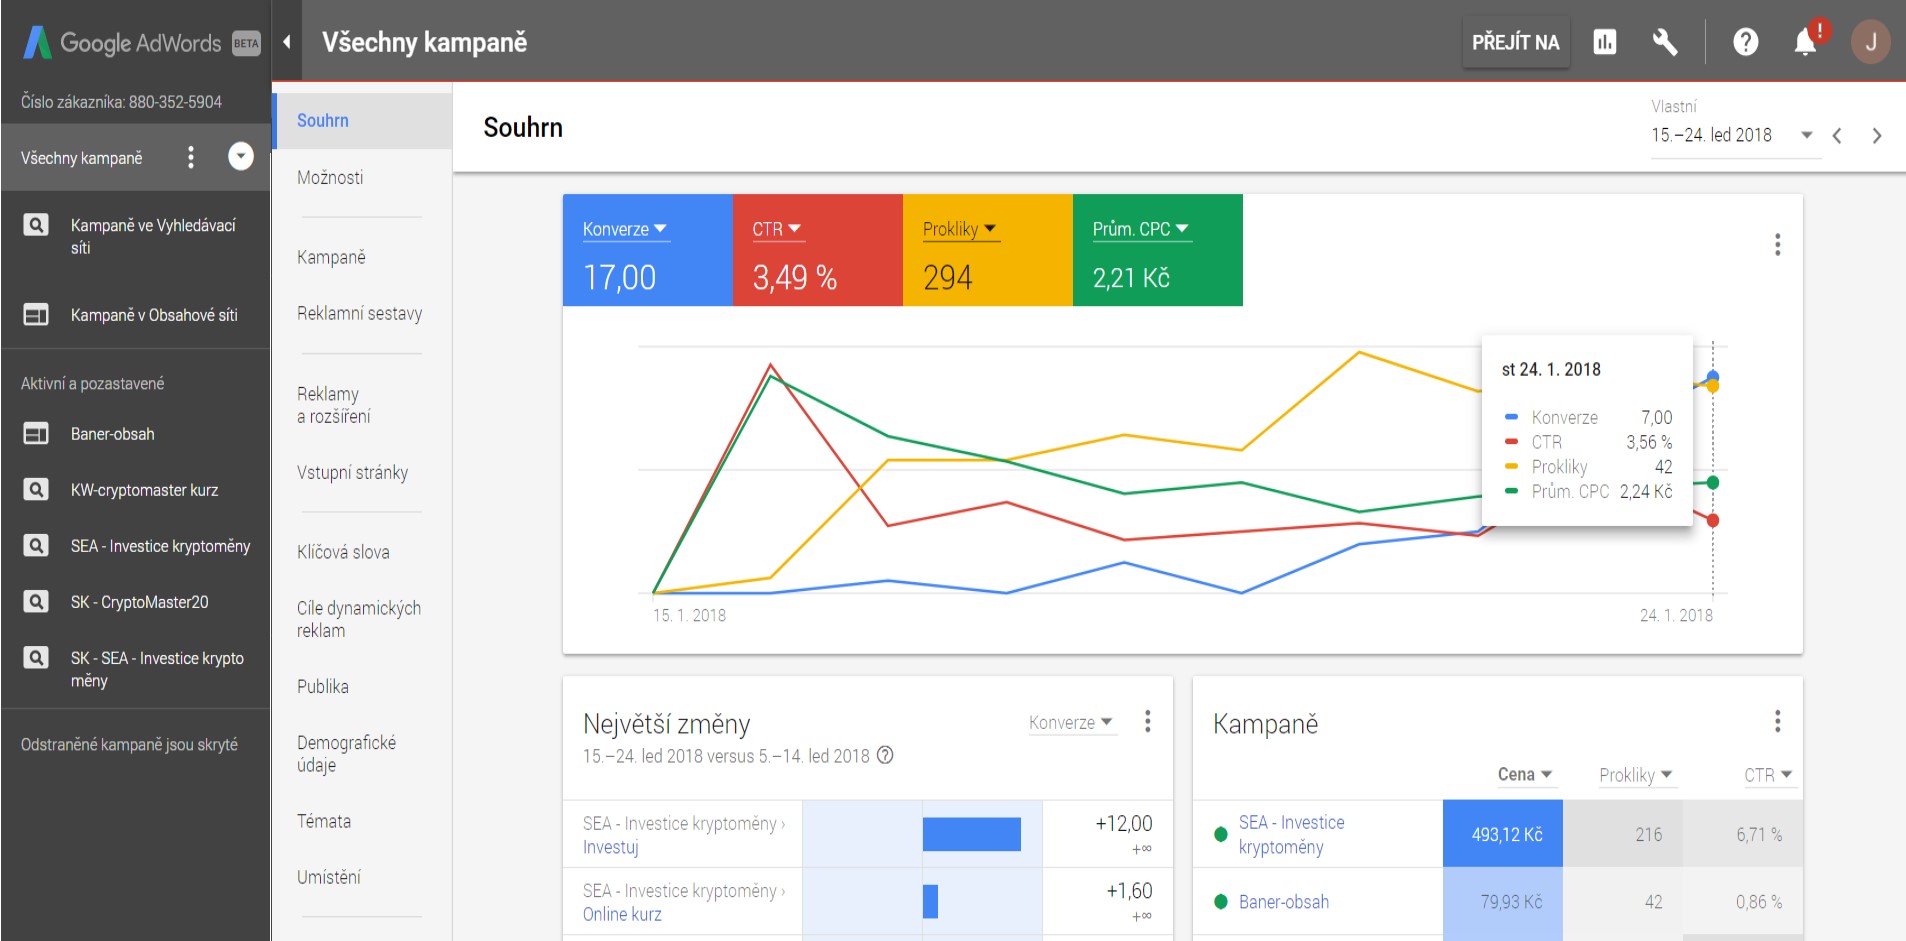Screen dimensions: 1906x941
Task: Open the Investuj ad group link
Action: tap(610, 847)
